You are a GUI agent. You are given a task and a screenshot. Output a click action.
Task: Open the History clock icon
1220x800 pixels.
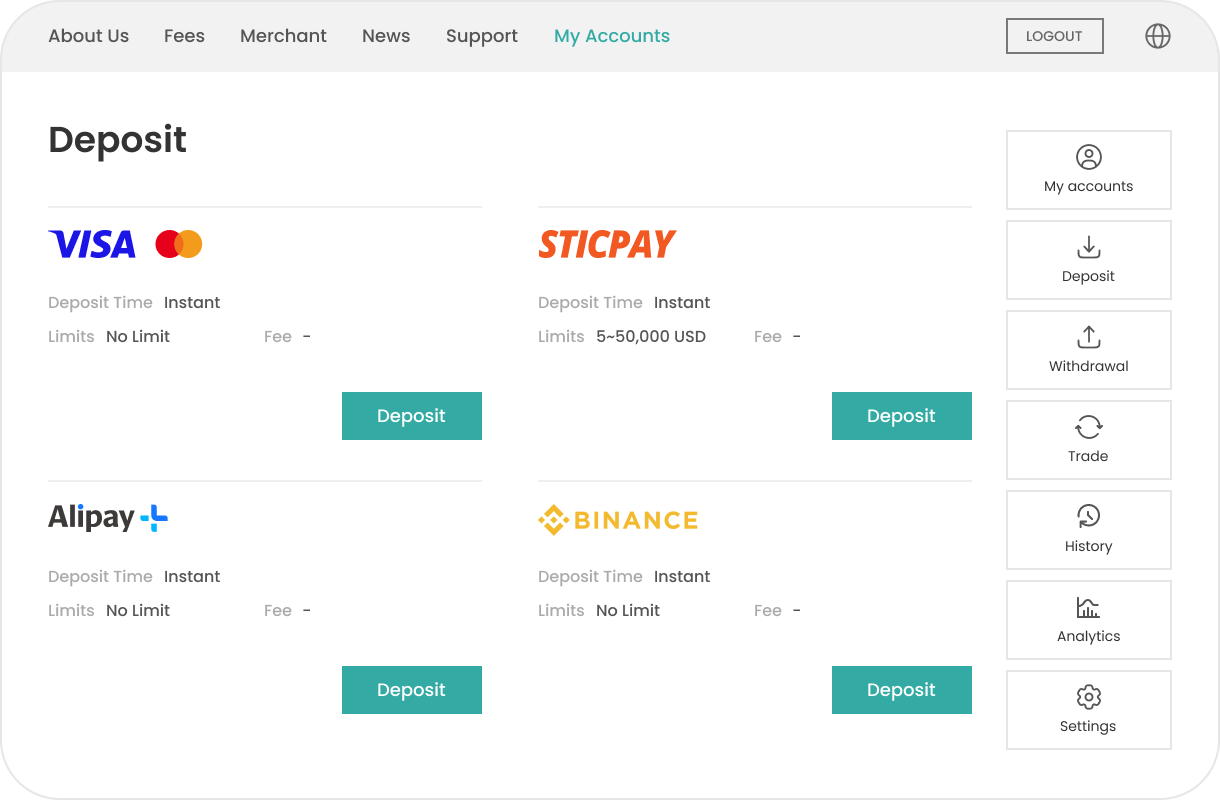click(1088, 516)
